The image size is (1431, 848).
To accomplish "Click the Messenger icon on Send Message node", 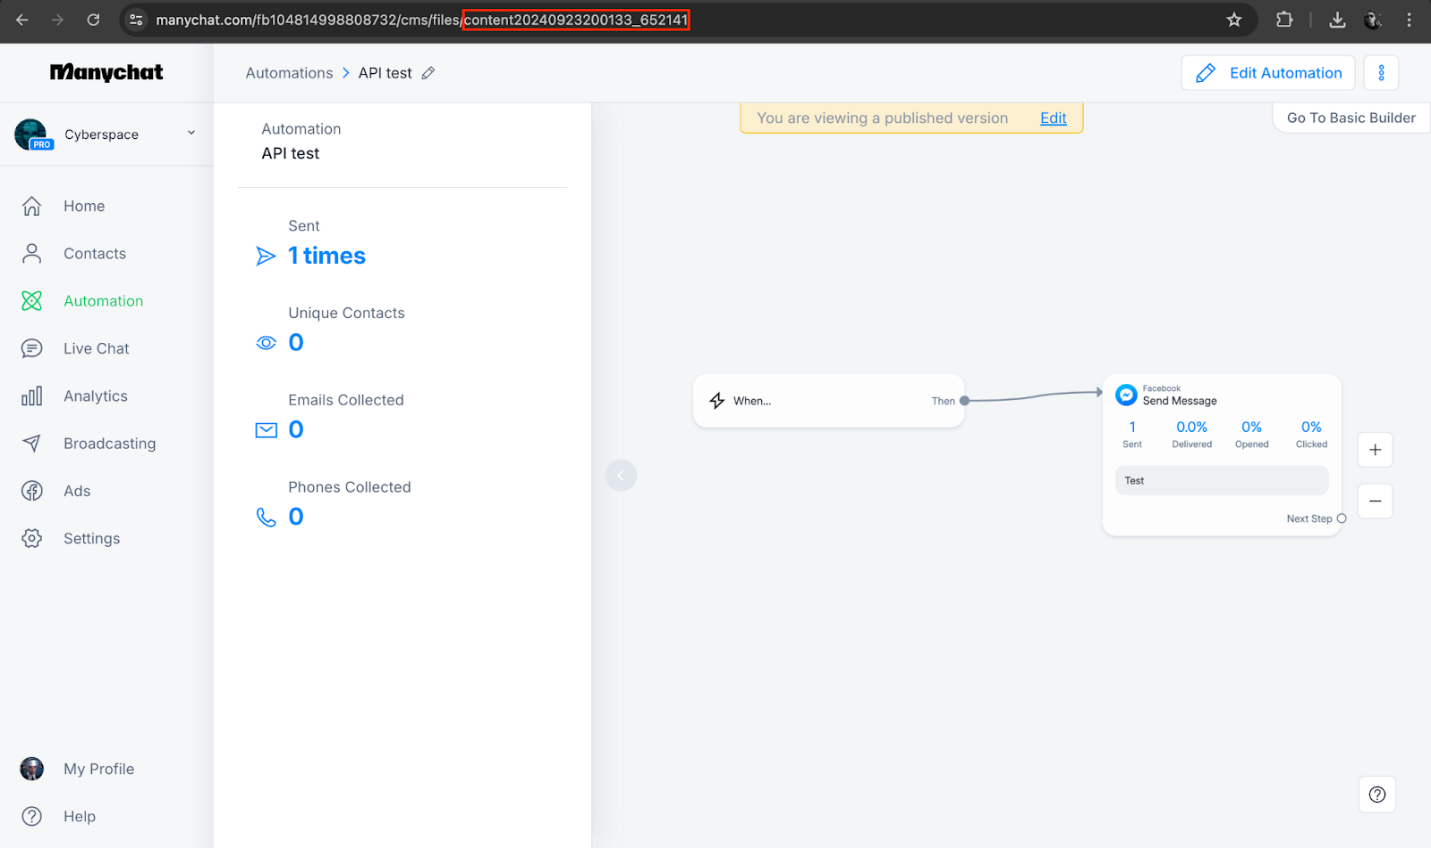I will coord(1126,395).
